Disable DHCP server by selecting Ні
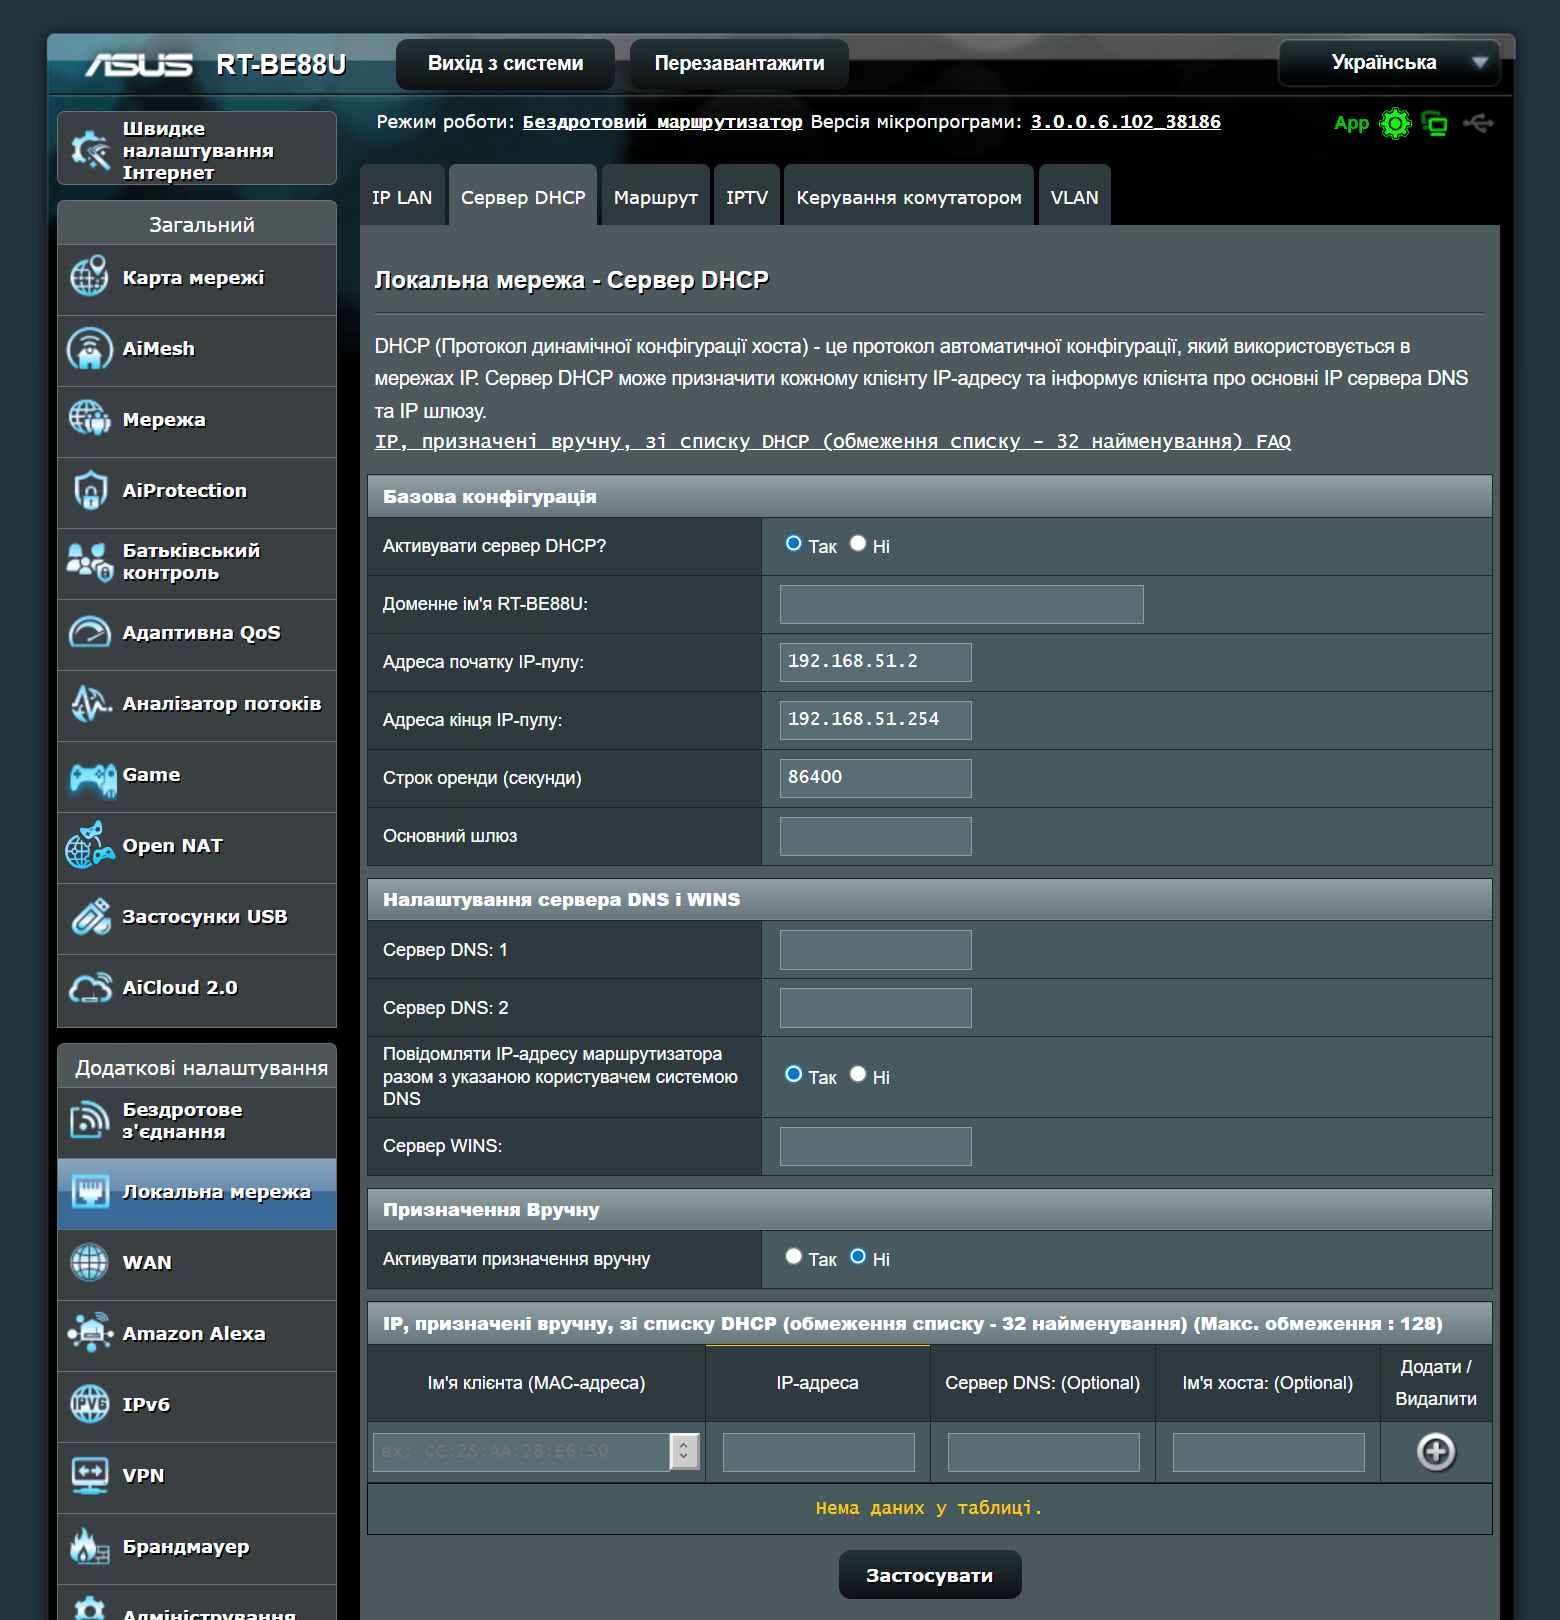Screen dimensions: 1560x1620 click(x=858, y=544)
